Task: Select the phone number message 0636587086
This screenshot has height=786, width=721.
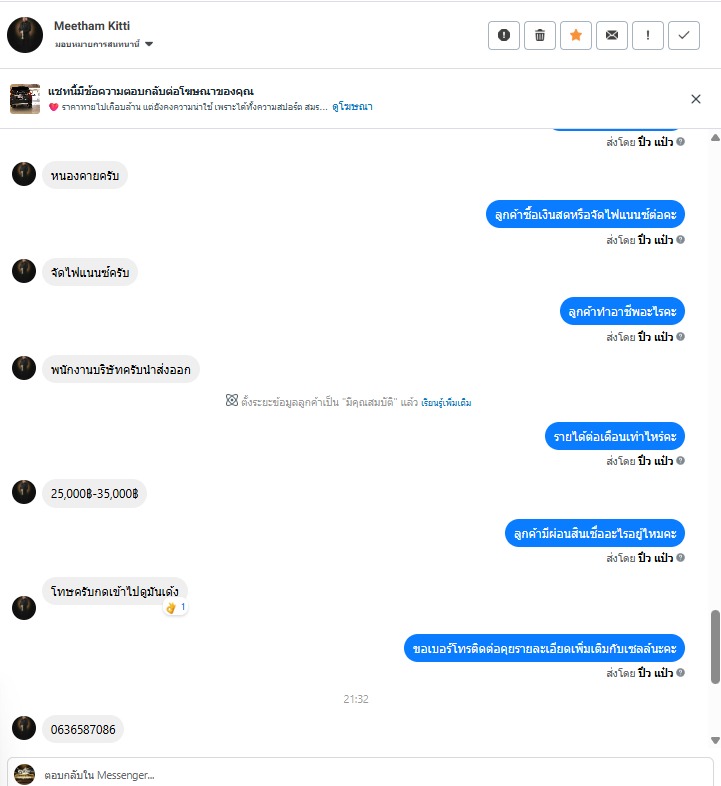Action: (83, 729)
